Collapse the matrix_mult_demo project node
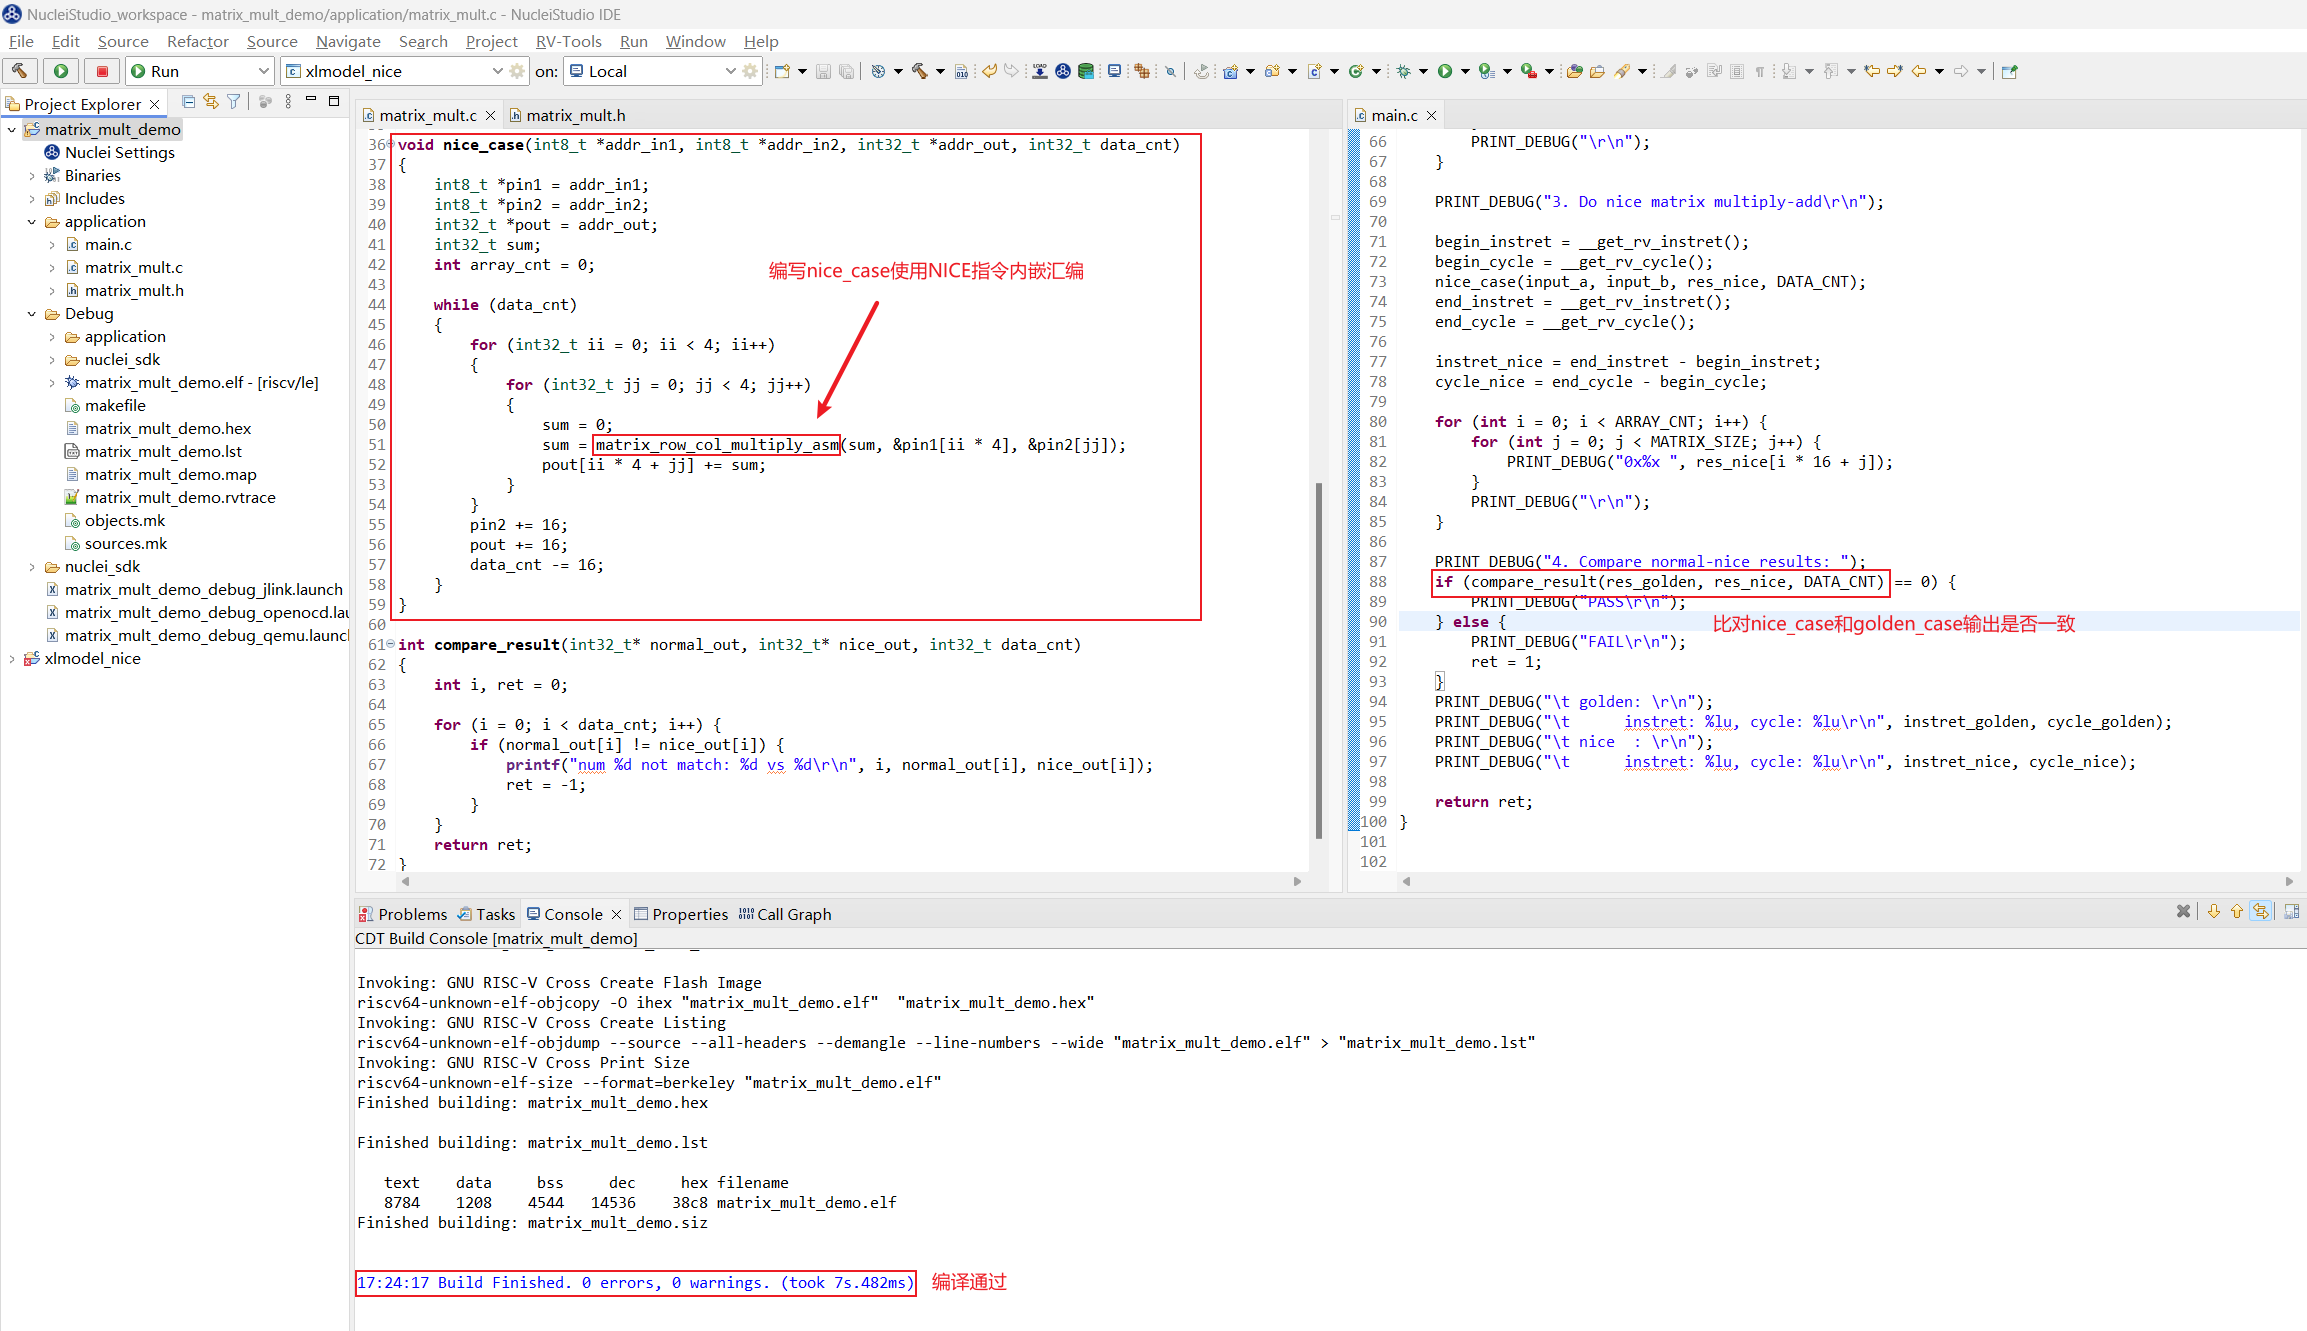Image resolution: width=2307 pixels, height=1331 pixels. coord(12,130)
